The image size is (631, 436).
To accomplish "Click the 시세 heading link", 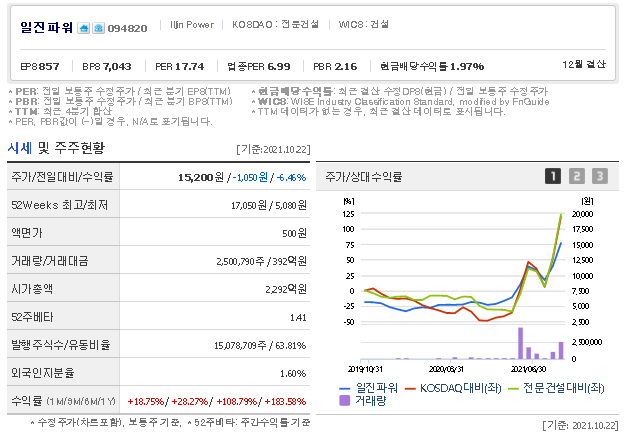I will coord(20,148).
